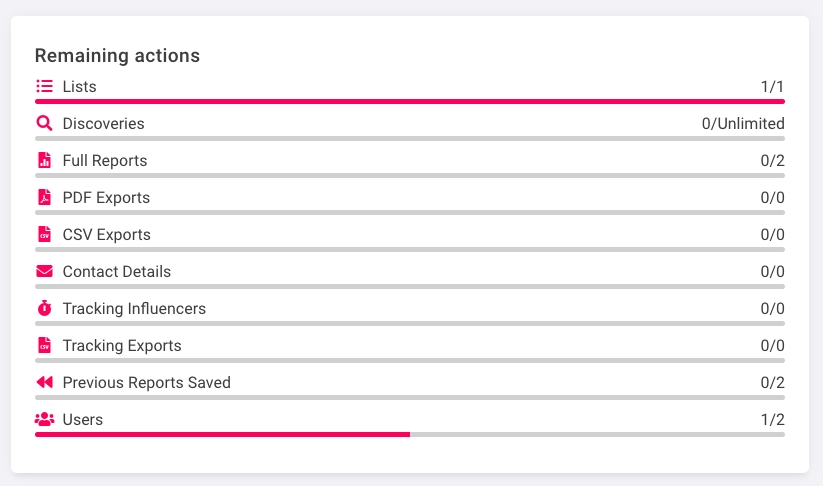Click the Tracking Influencers stopwatch icon
823x486 pixels.
(44, 309)
